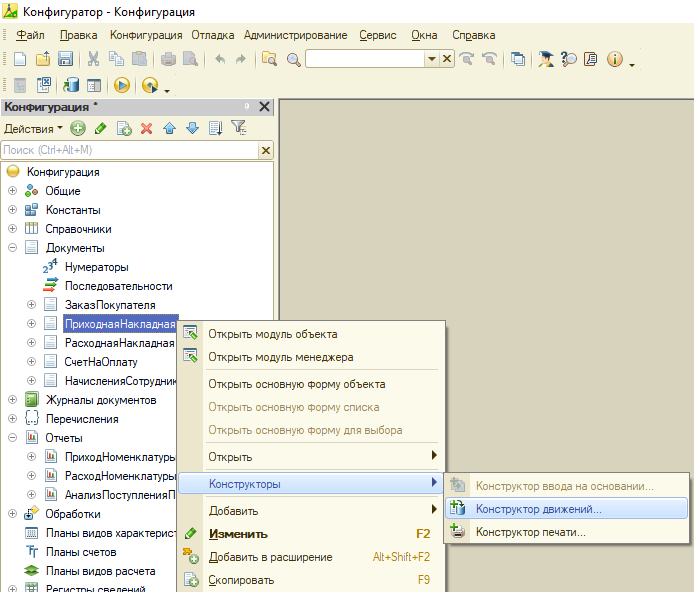Click Изменить in the context menu
Image resolution: width=694 pixels, height=592 pixels.
(311, 534)
